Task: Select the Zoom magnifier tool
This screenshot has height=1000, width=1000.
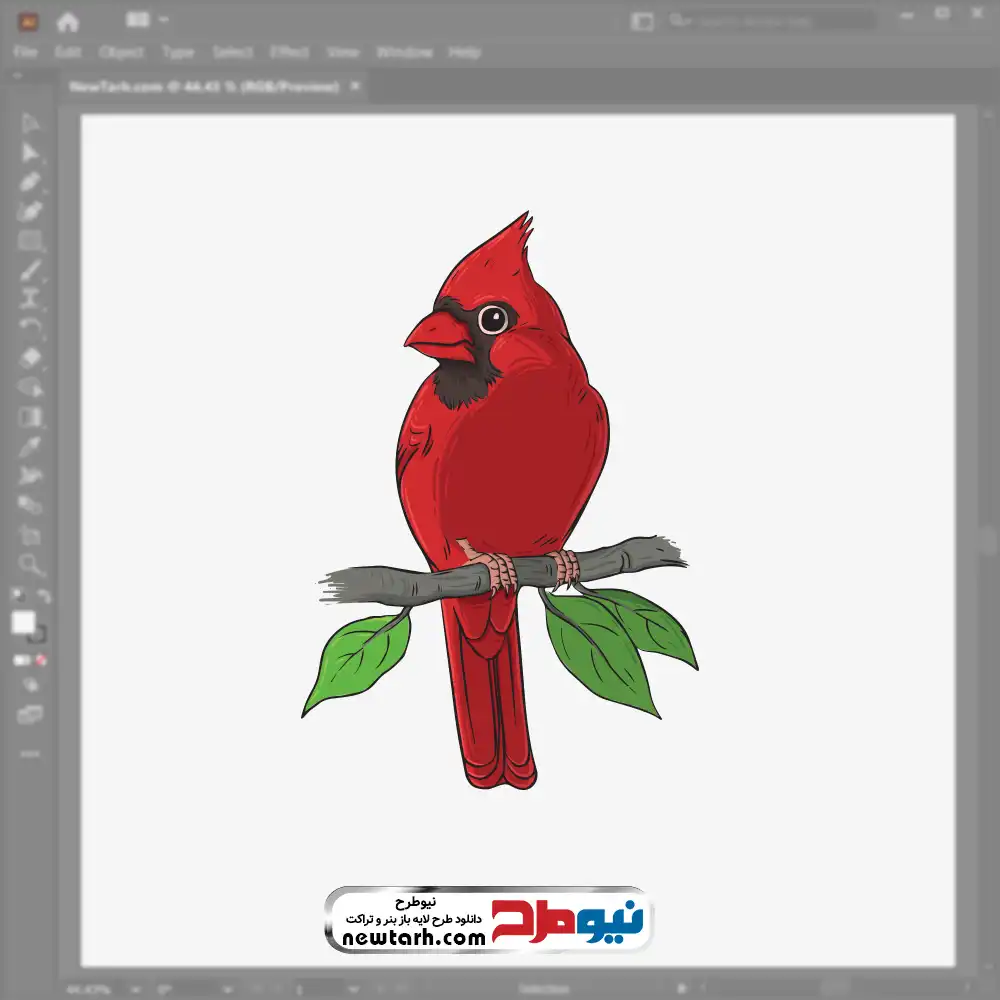Action: coord(30,565)
